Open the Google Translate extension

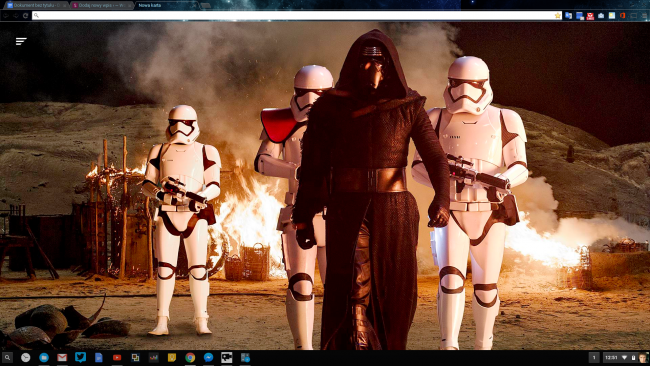coord(568,15)
